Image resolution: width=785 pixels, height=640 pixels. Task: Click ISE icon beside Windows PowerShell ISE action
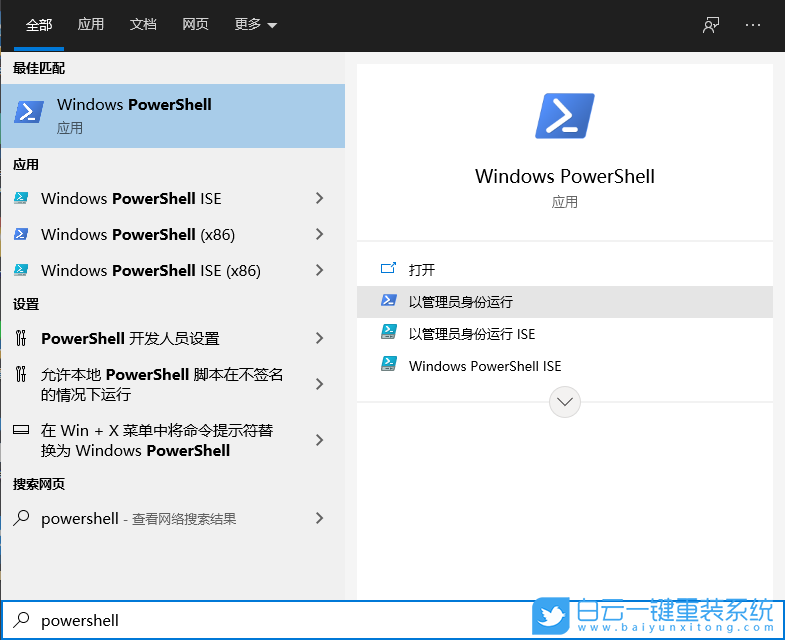tap(388, 364)
